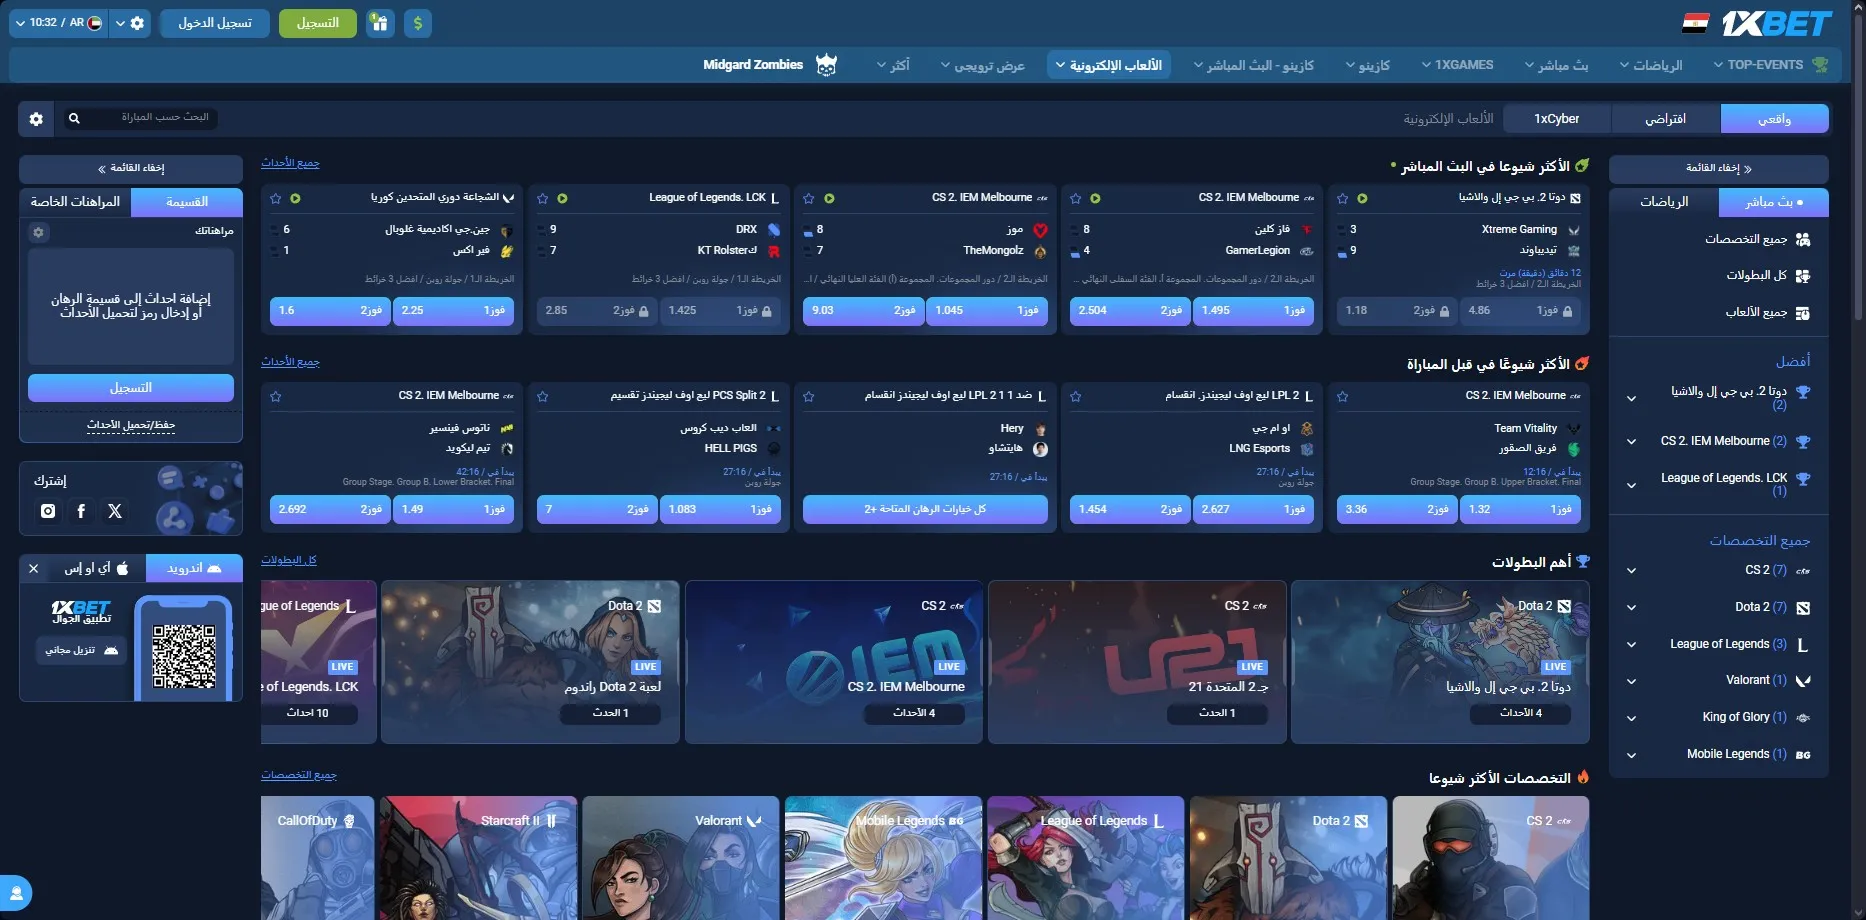
Task: Open the esports menu tab
Action: click(1108, 65)
